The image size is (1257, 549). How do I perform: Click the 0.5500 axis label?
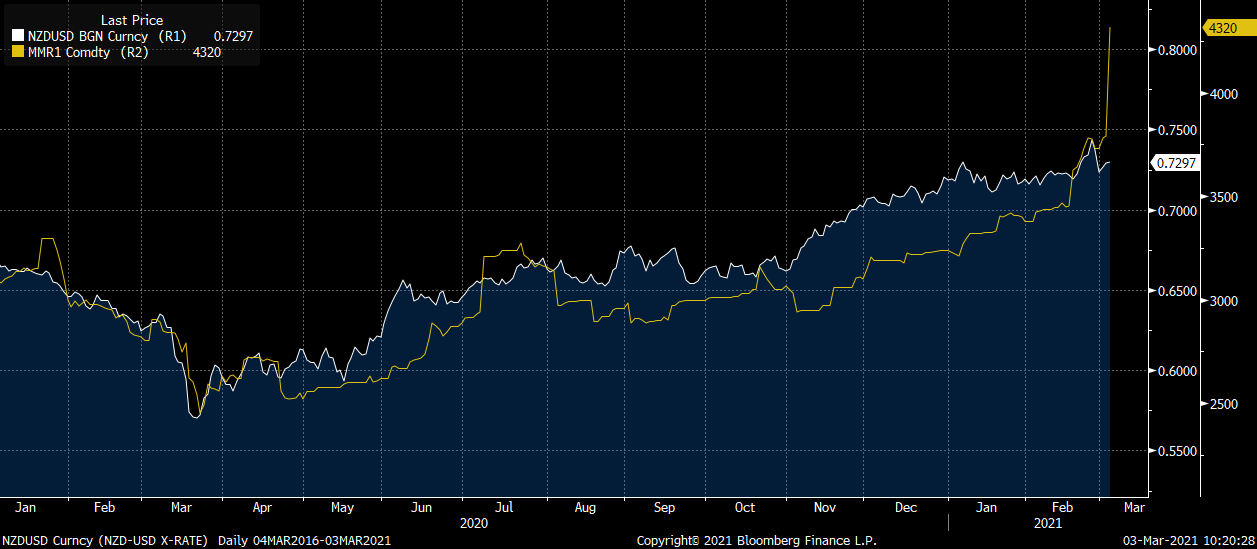tap(1178, 452)
